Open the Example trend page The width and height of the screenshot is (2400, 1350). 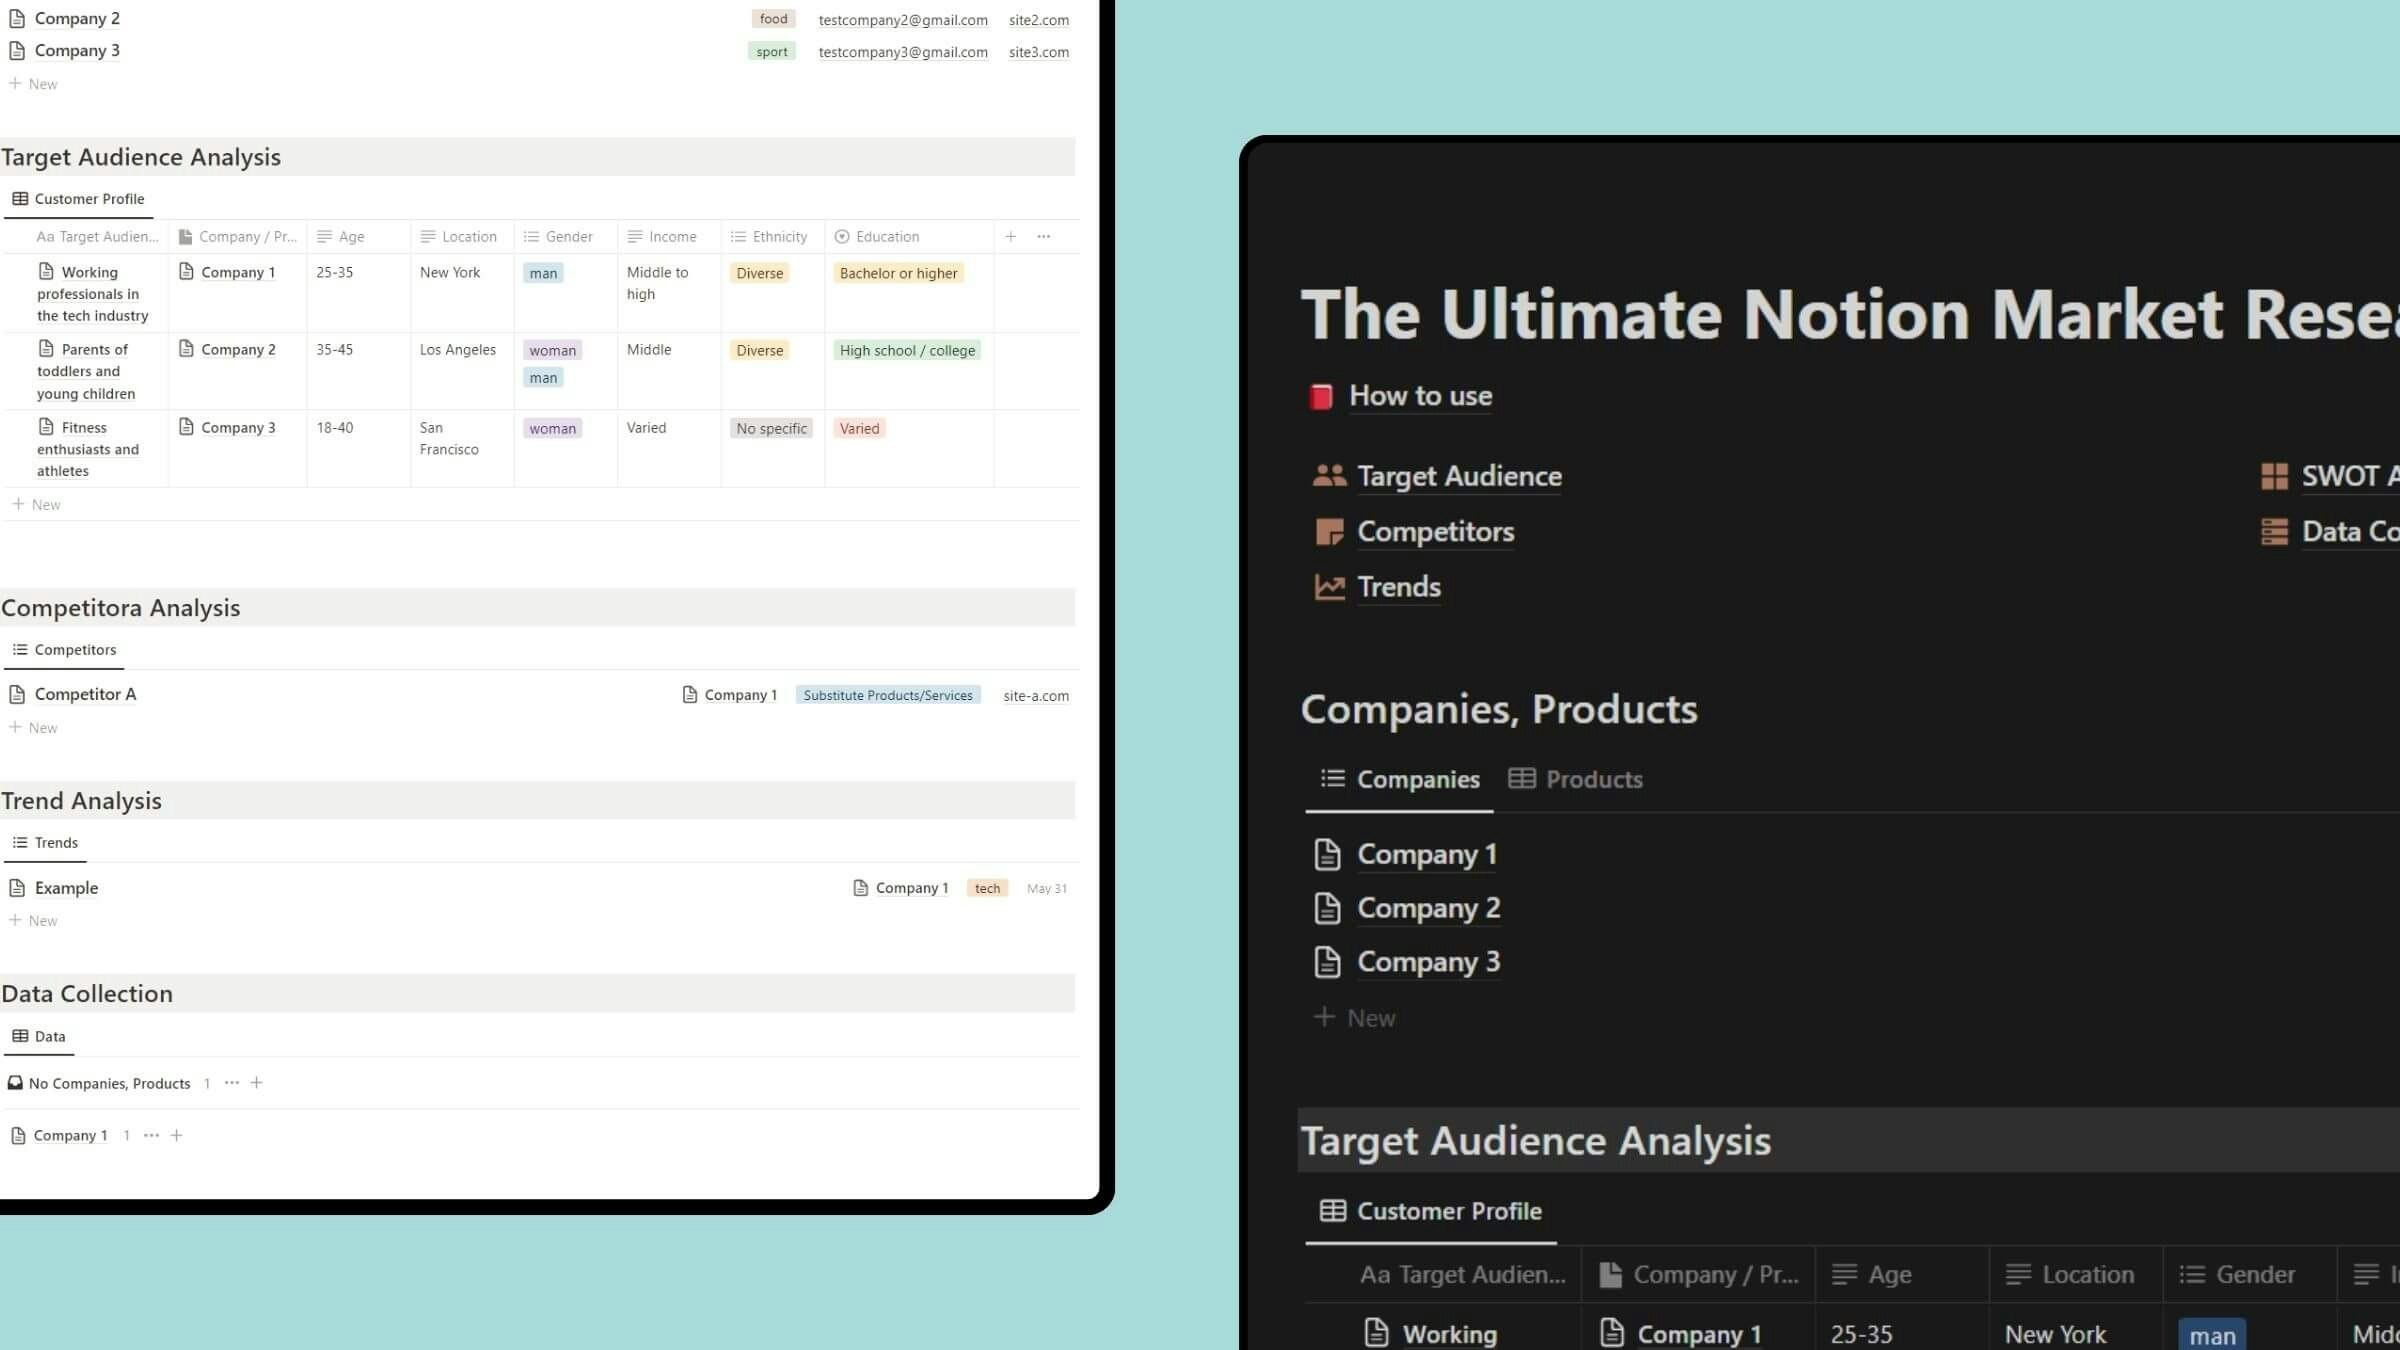[x=66, y=888]
